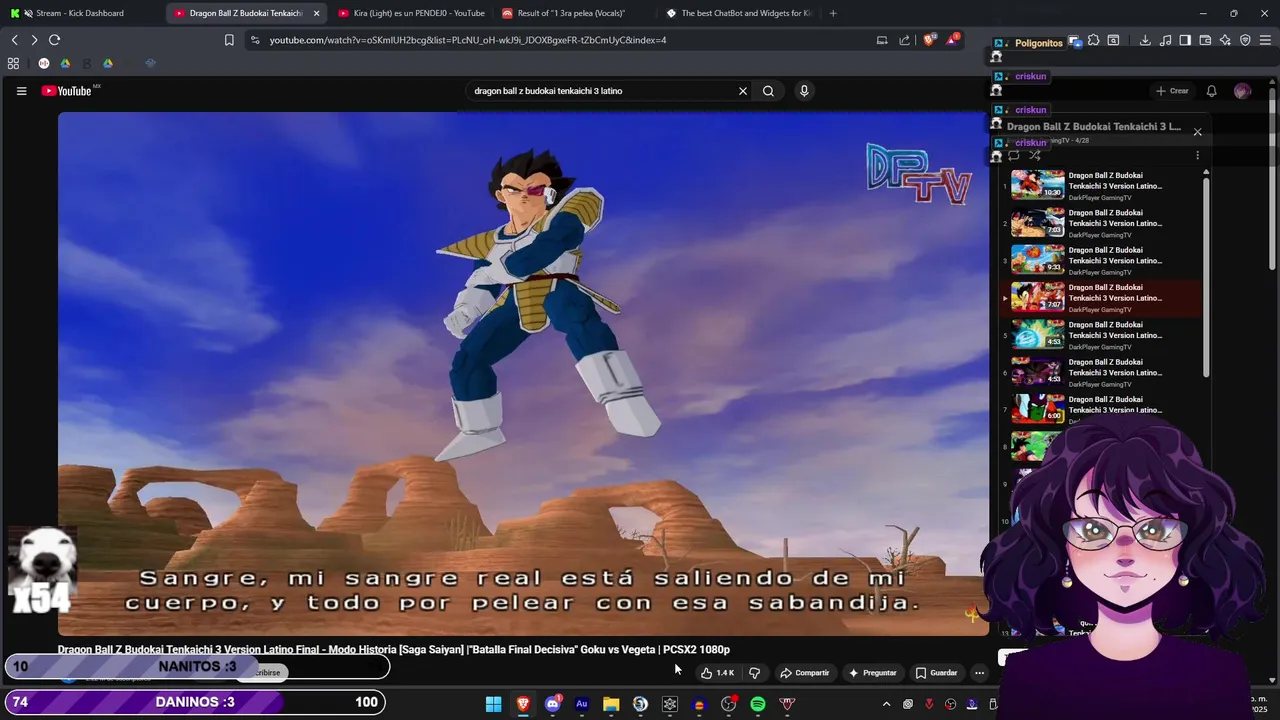The image size is (1280, 720).
Task: Close the playlist panel
Action: tap(1197, 132)
